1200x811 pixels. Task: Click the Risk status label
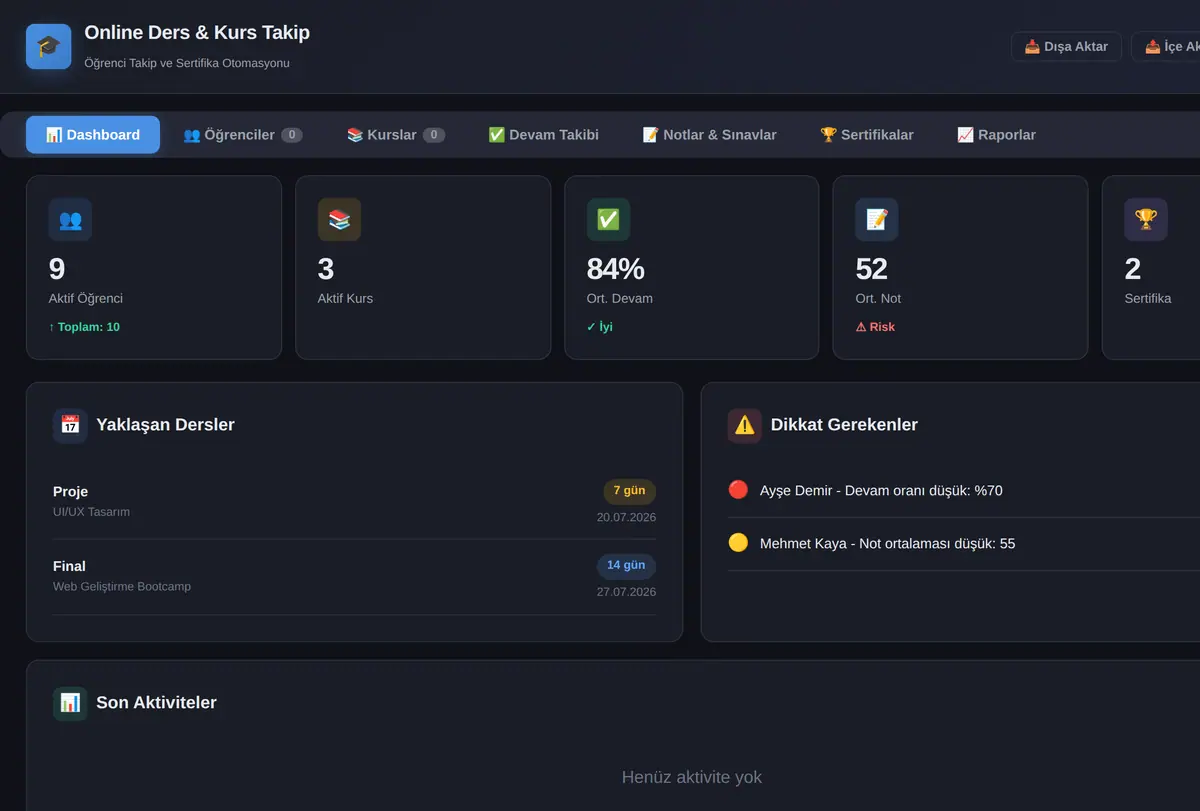pos(875,327)
